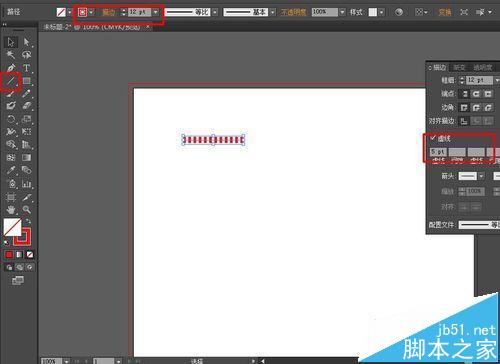Select the Type tool
500x364 pixels.
click(x=26, y=68)
